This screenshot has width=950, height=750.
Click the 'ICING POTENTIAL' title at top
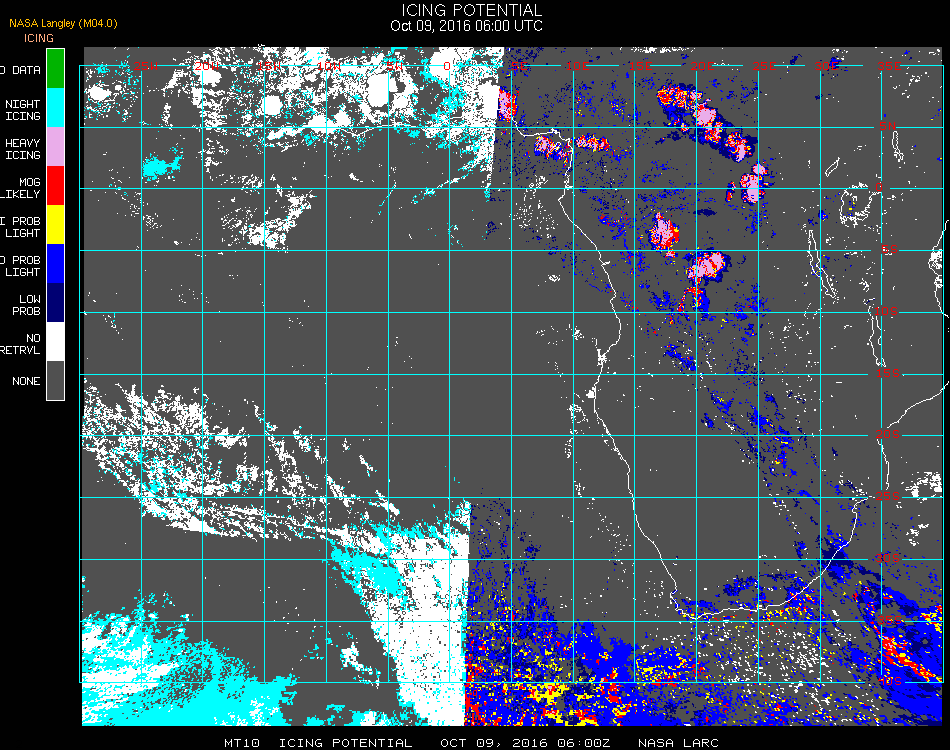(x=471, y=10)
